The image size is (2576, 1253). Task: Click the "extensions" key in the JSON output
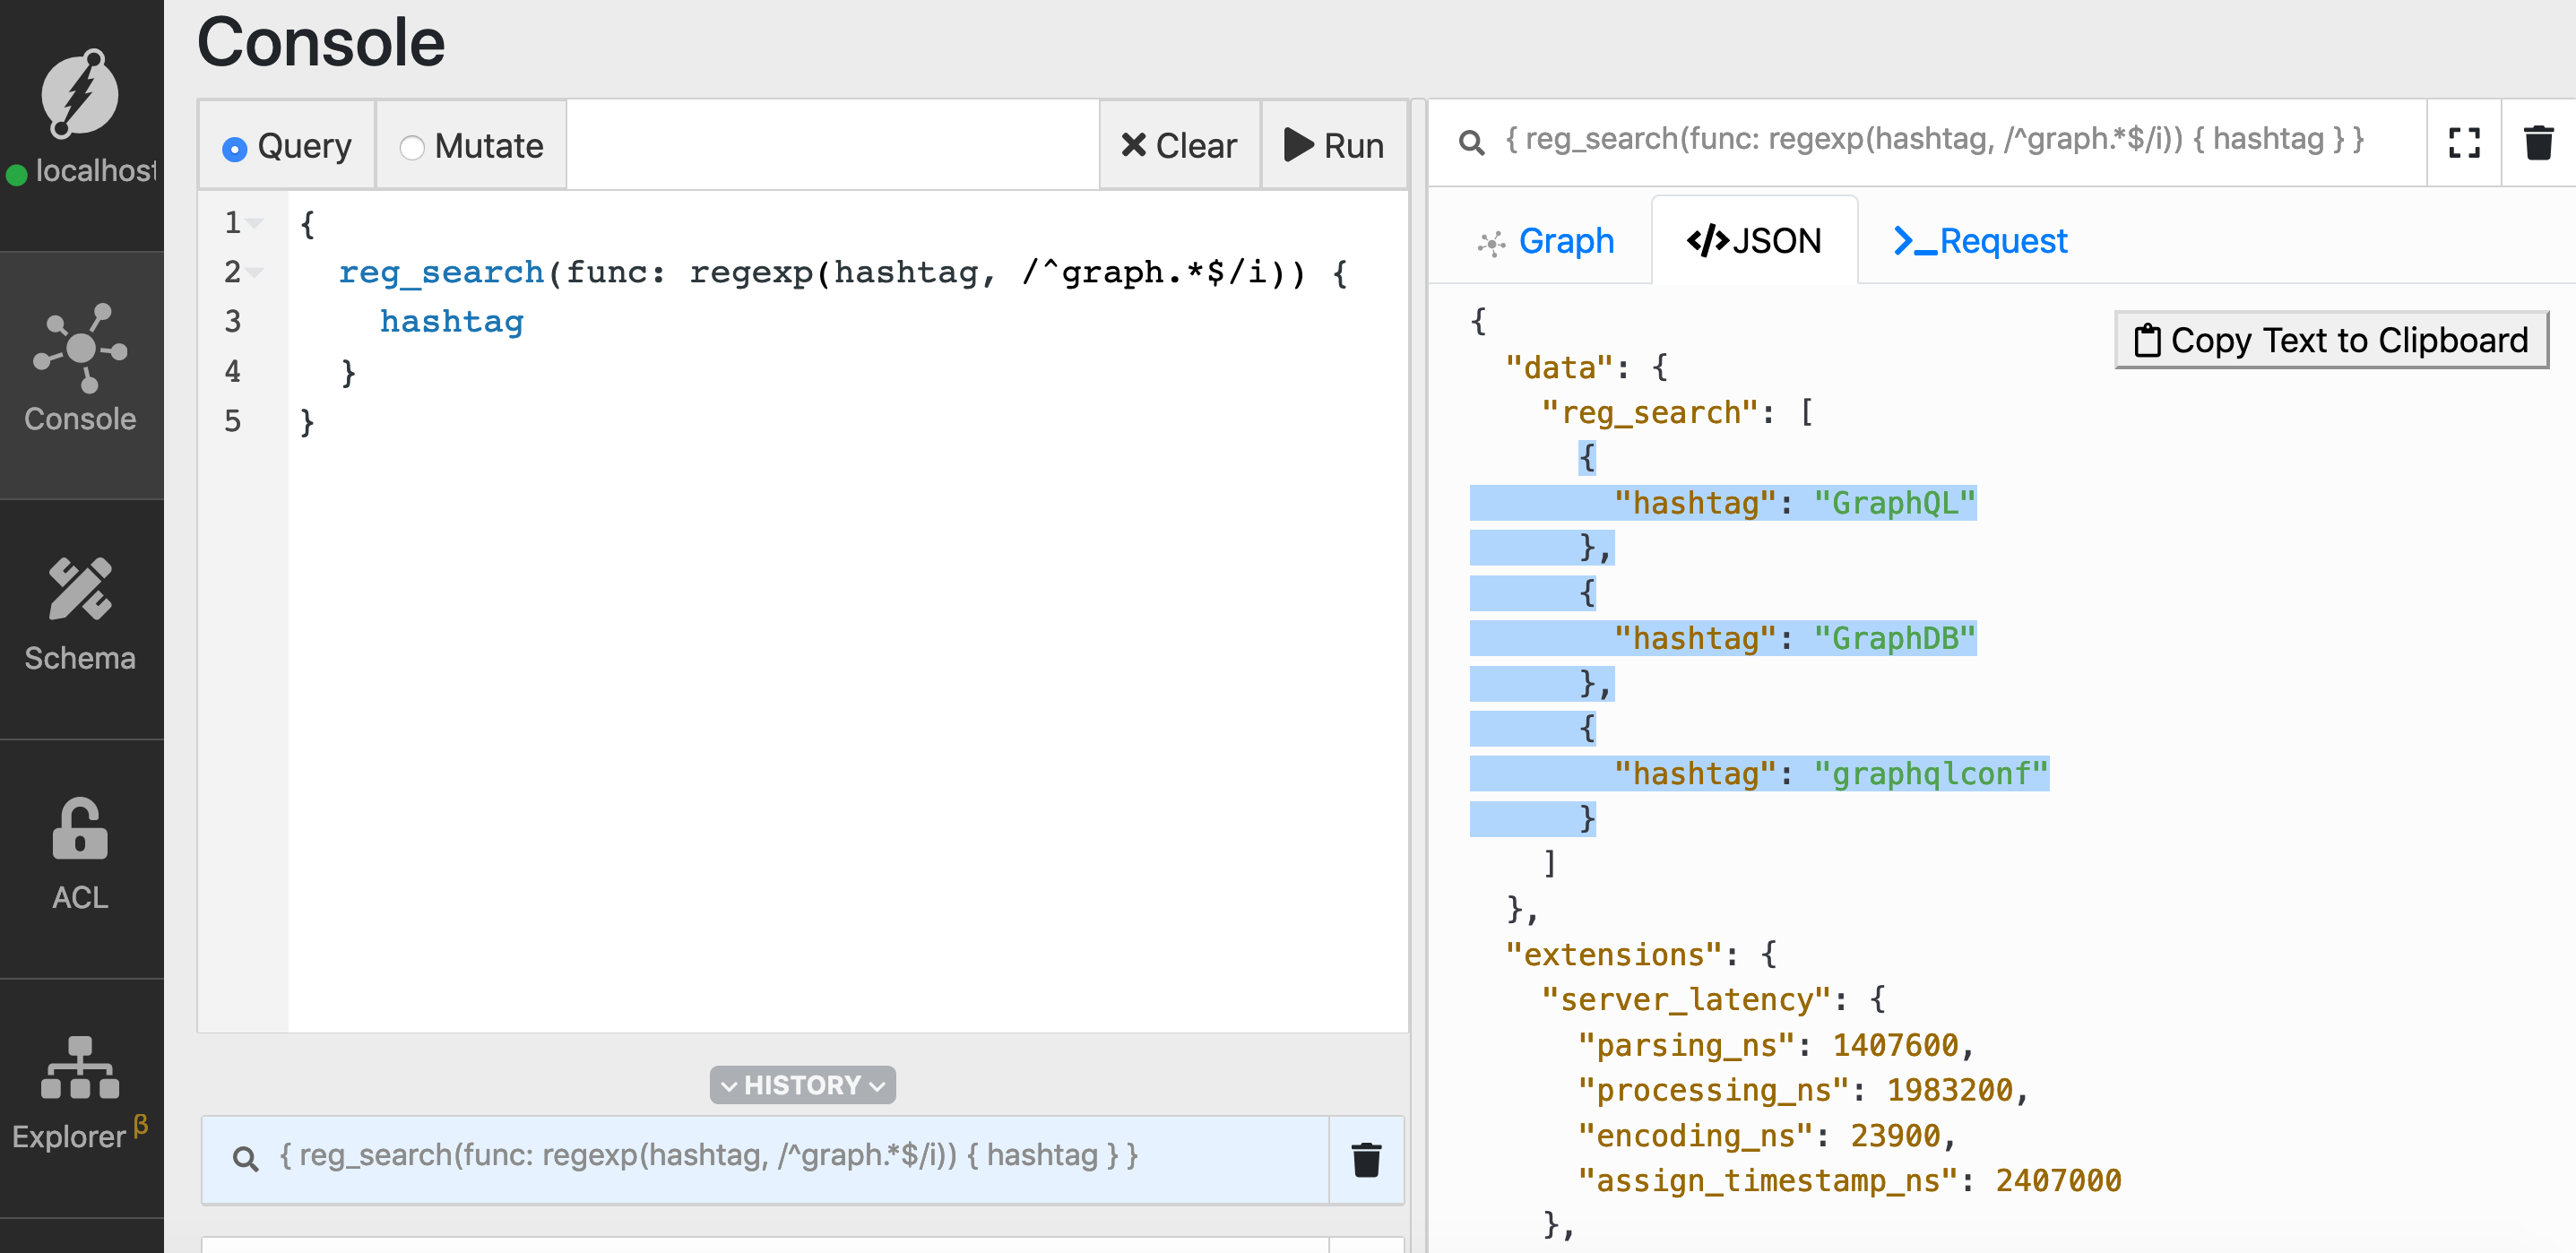(1613, 954)
